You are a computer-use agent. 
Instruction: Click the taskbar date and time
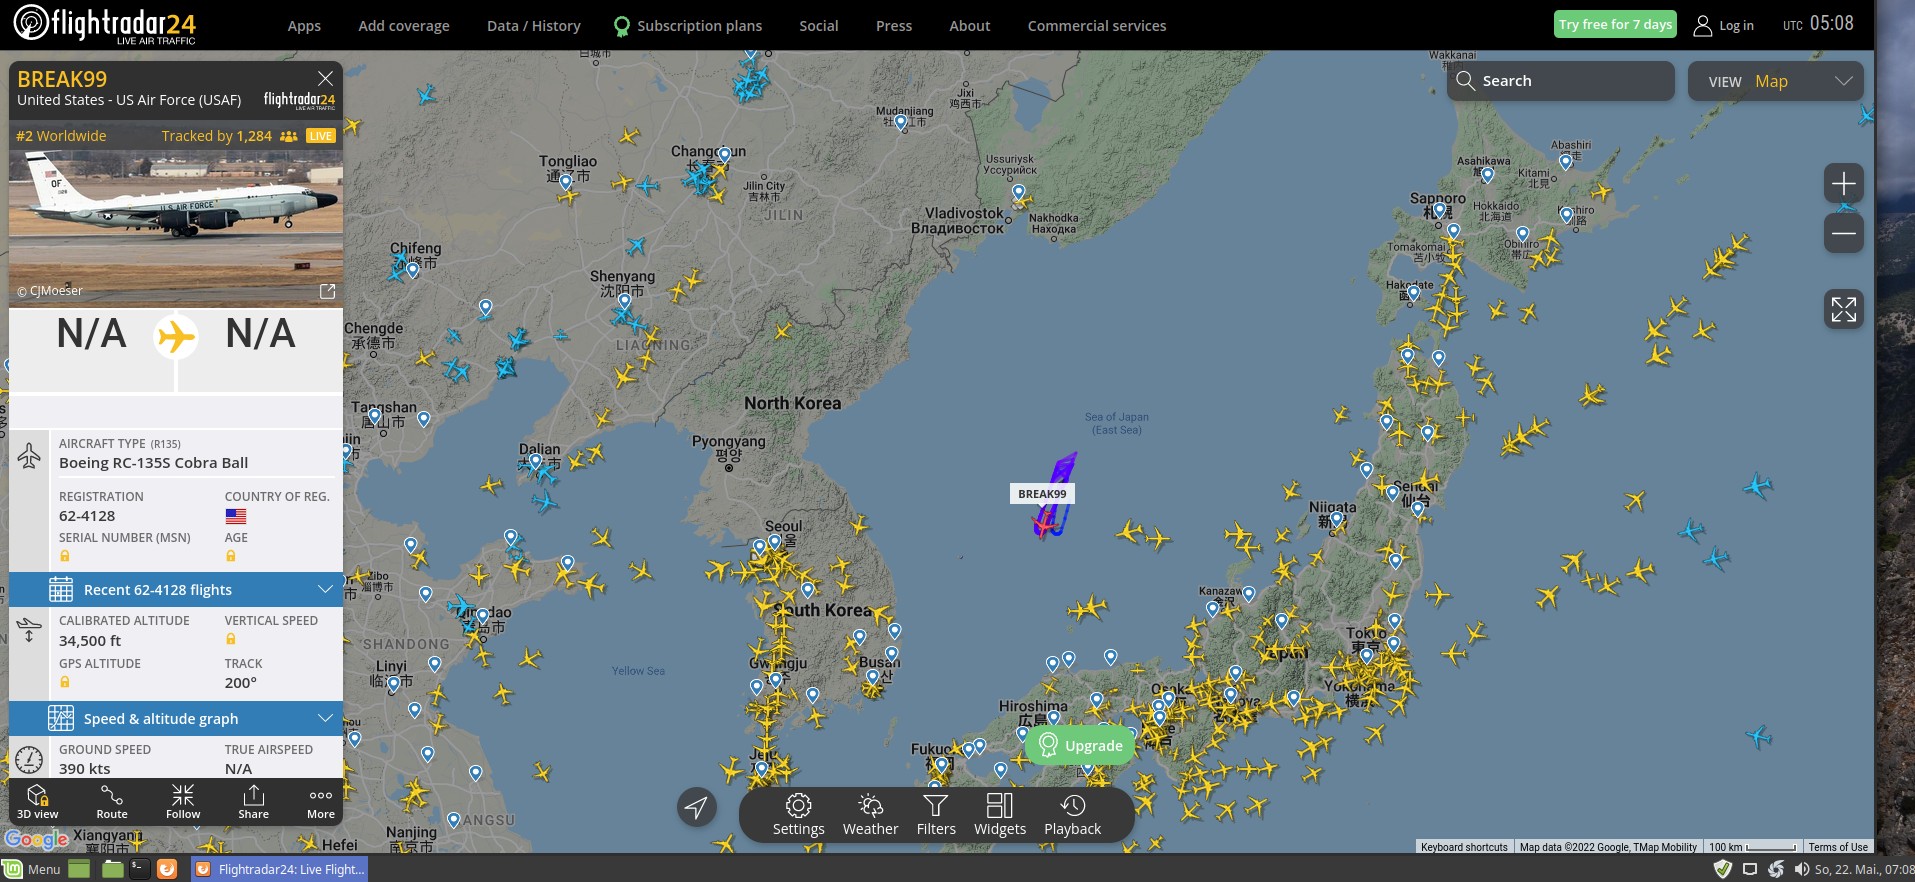coord(1864,870)
